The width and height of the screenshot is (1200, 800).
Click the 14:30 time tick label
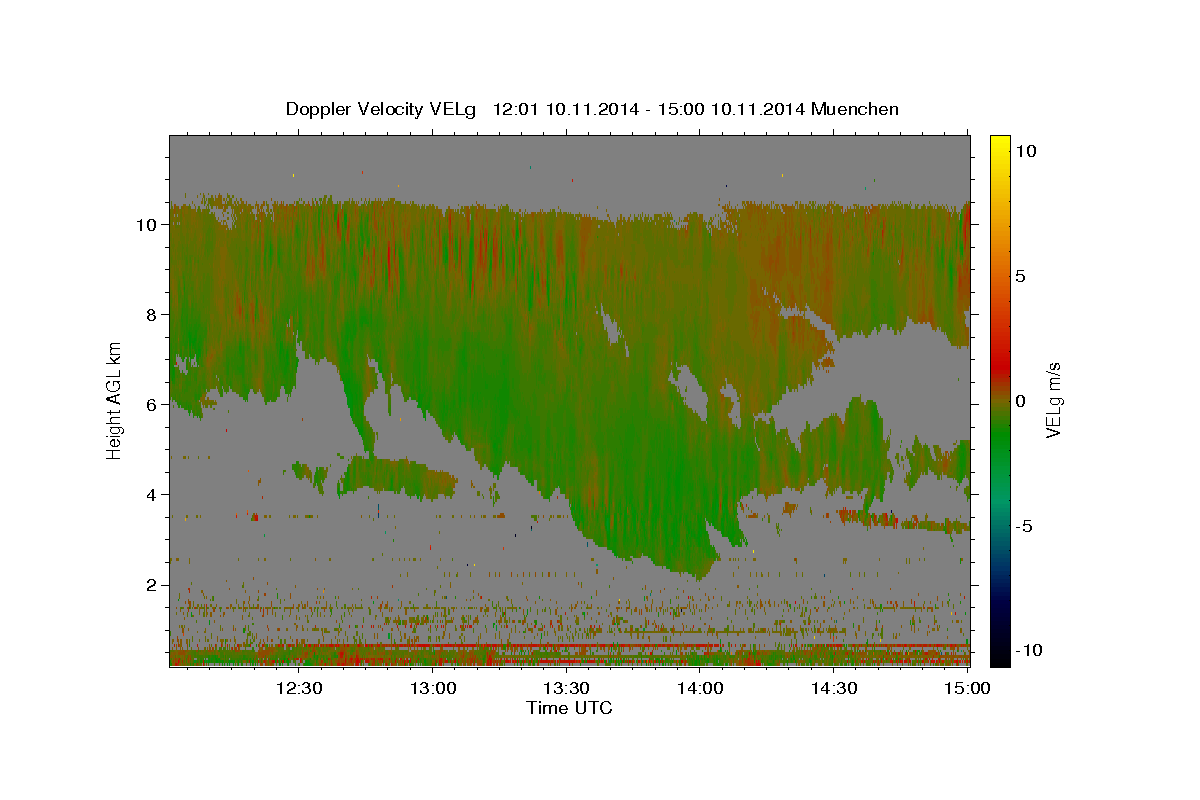(x=834, y=688)
